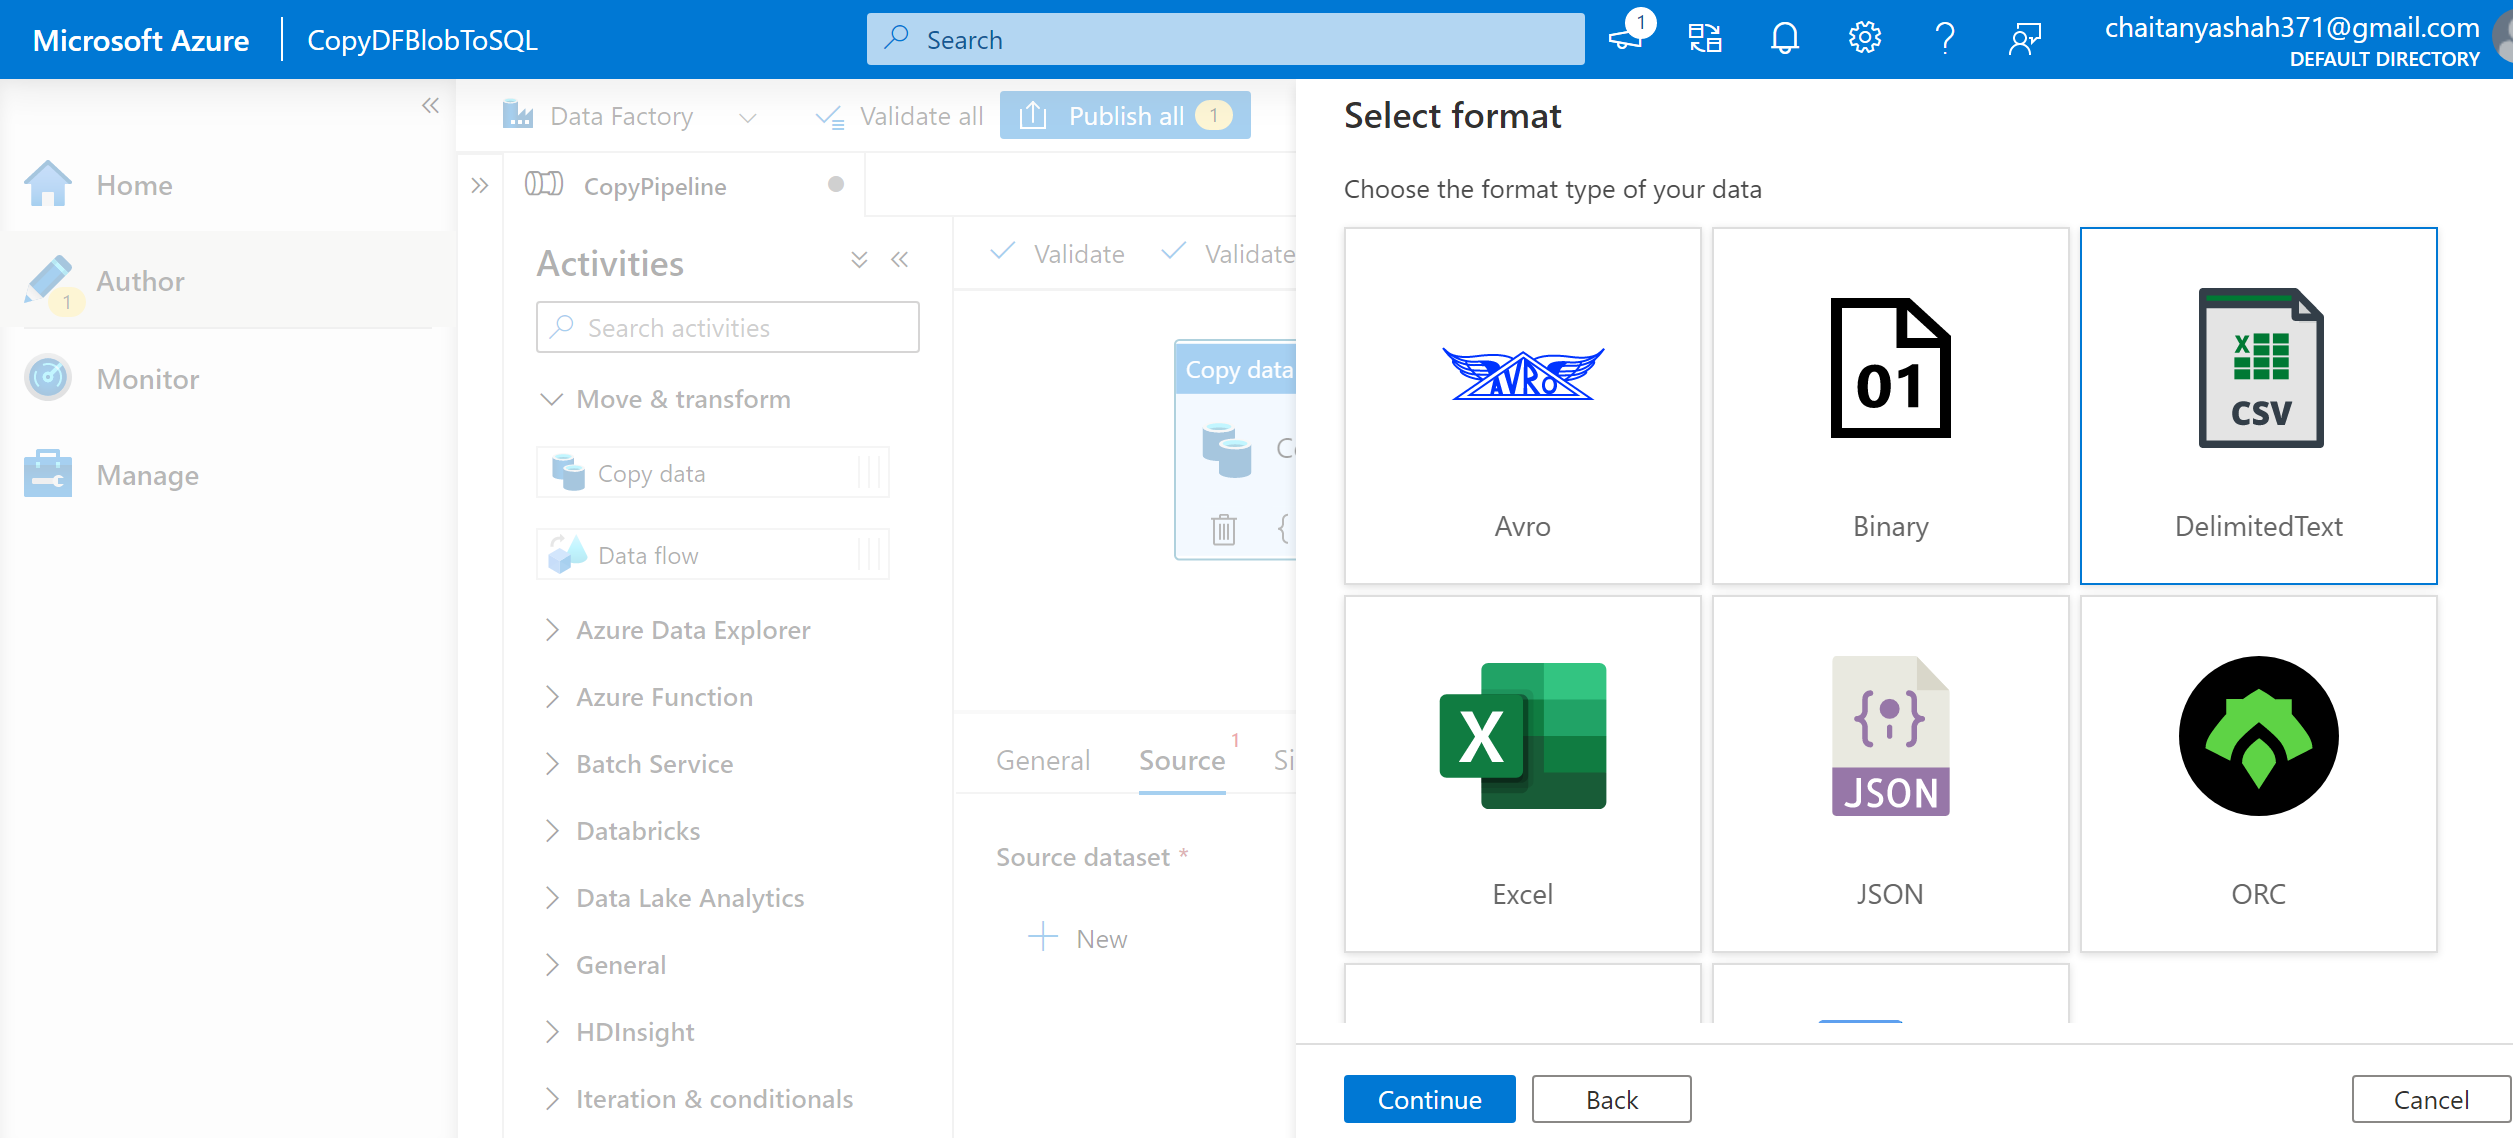The image size is (2513, 1138).
Task: Choose the JSON format tile
Action: 1890,774
